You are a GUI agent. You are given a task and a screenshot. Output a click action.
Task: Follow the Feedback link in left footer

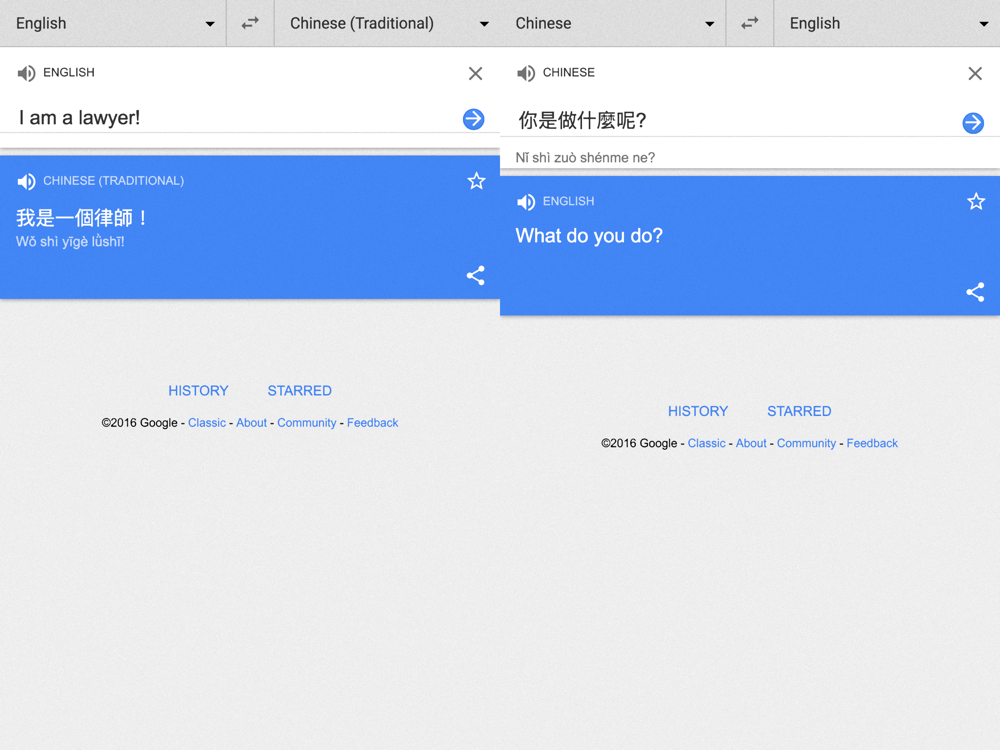click(372, 423)
